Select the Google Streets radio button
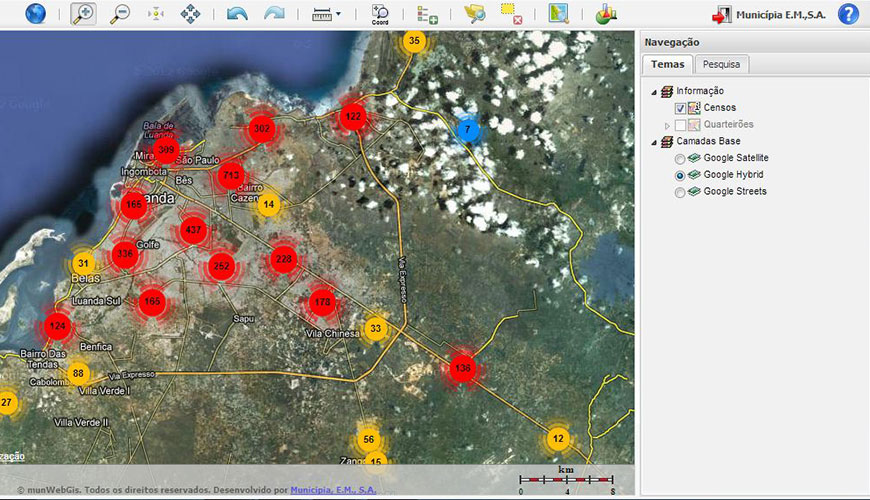870x500 pixels. click(x=680, y=193)
